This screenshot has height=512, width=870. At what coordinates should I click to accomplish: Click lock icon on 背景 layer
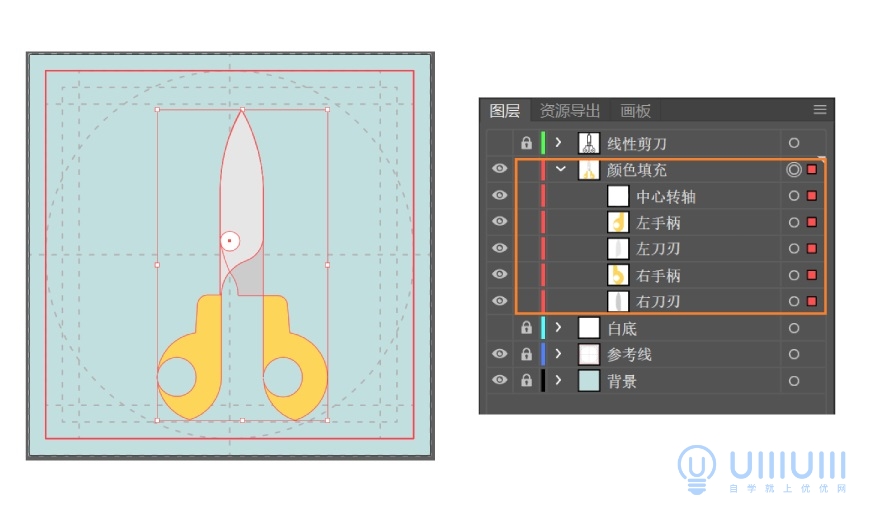(527, 381)
